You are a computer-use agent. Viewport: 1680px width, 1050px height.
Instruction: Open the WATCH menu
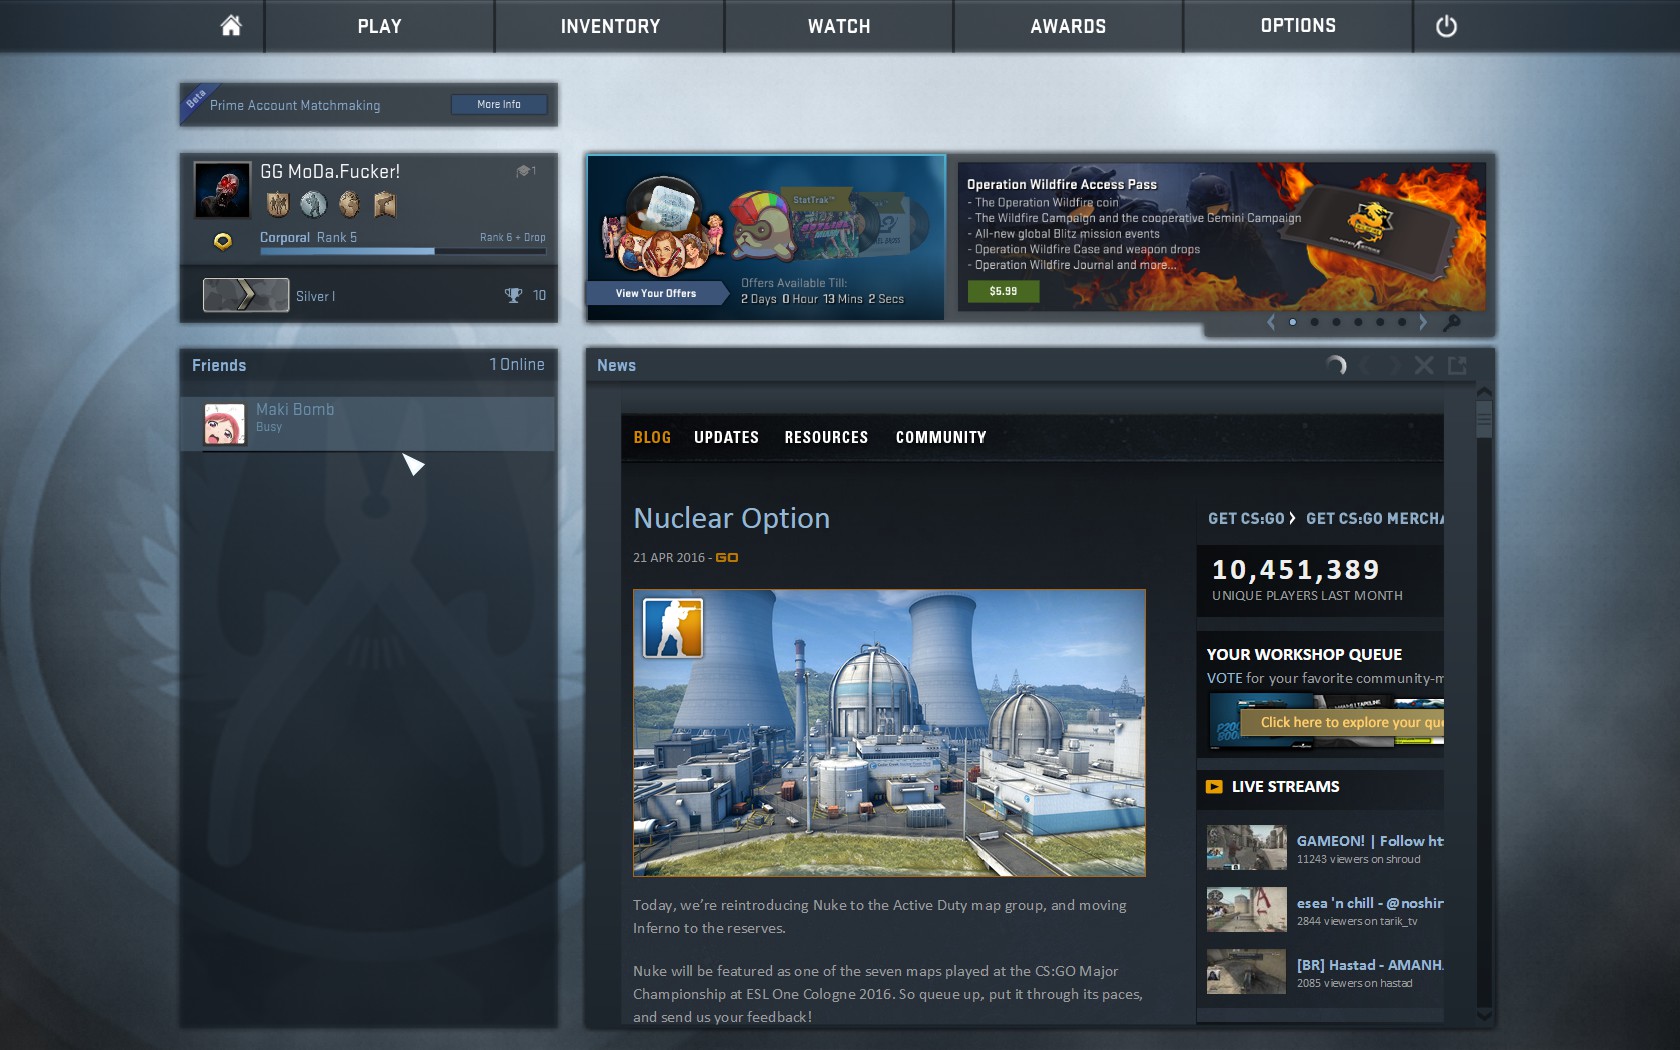[839, 26]
